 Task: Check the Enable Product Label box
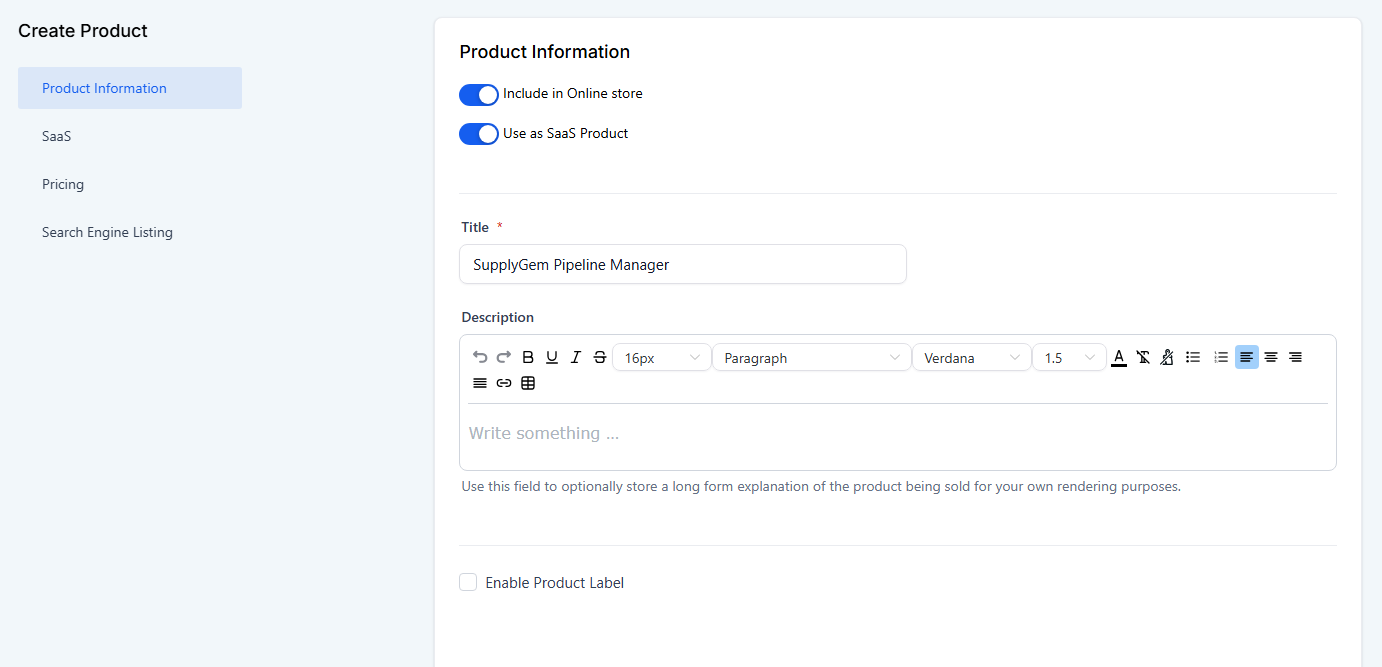[468, 582]
